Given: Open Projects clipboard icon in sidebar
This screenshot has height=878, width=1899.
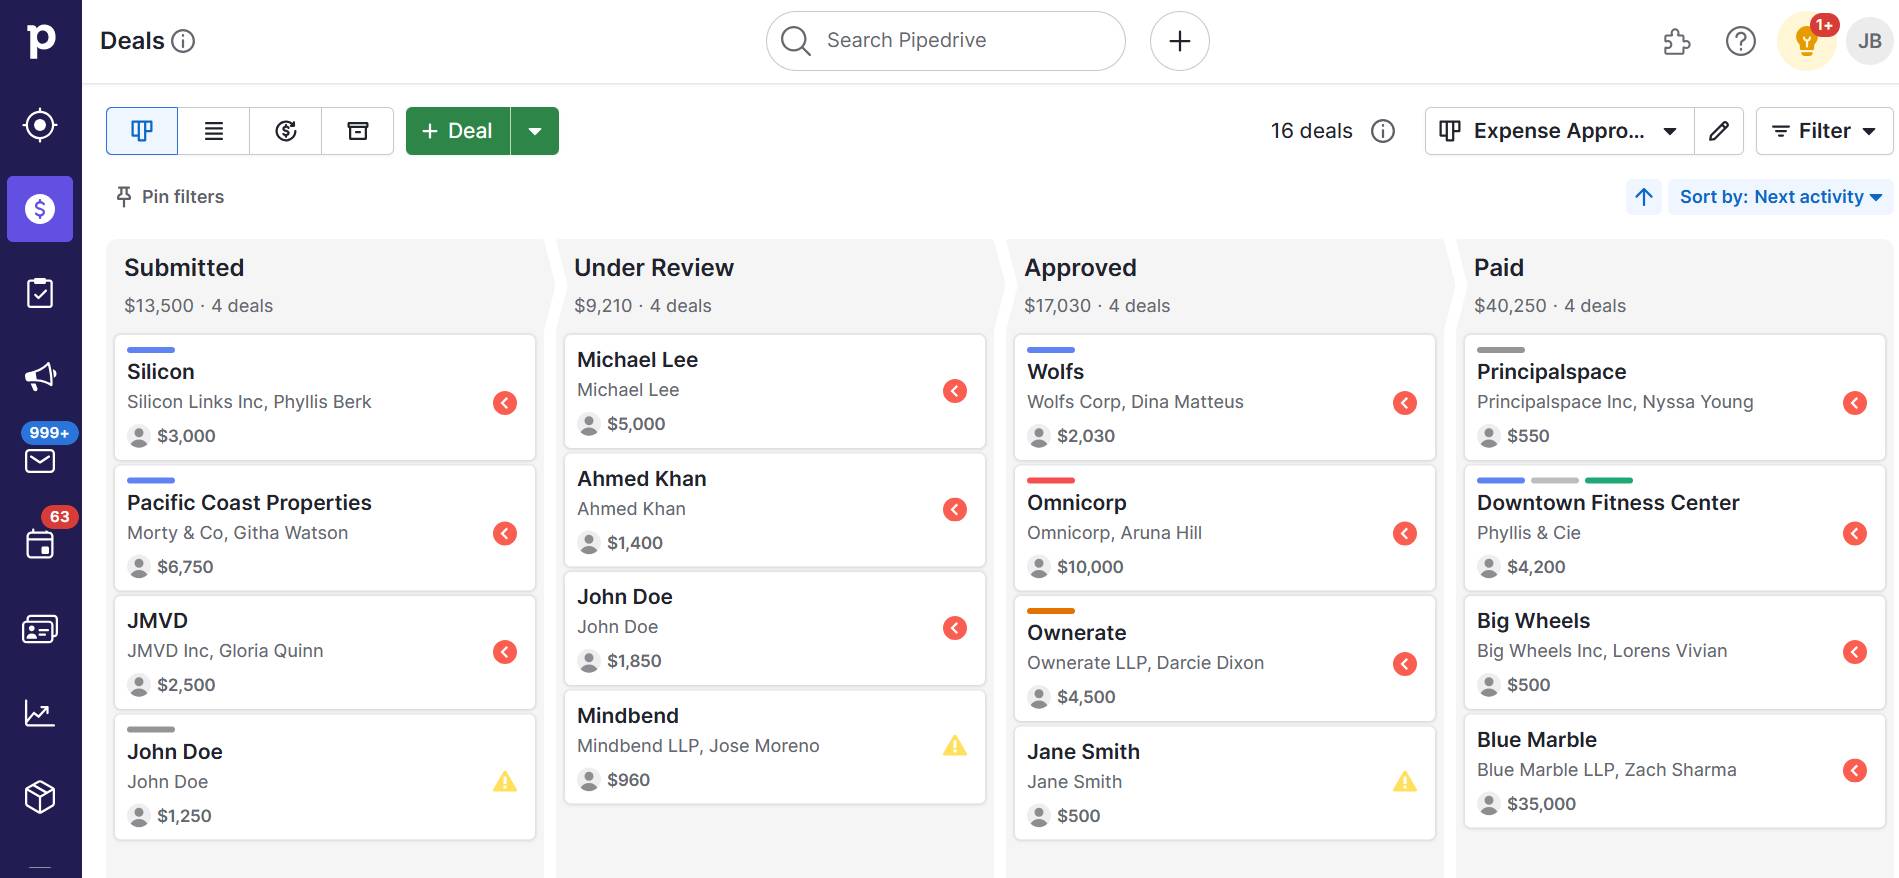Looking at the screenshot, I should click(40, 293).
